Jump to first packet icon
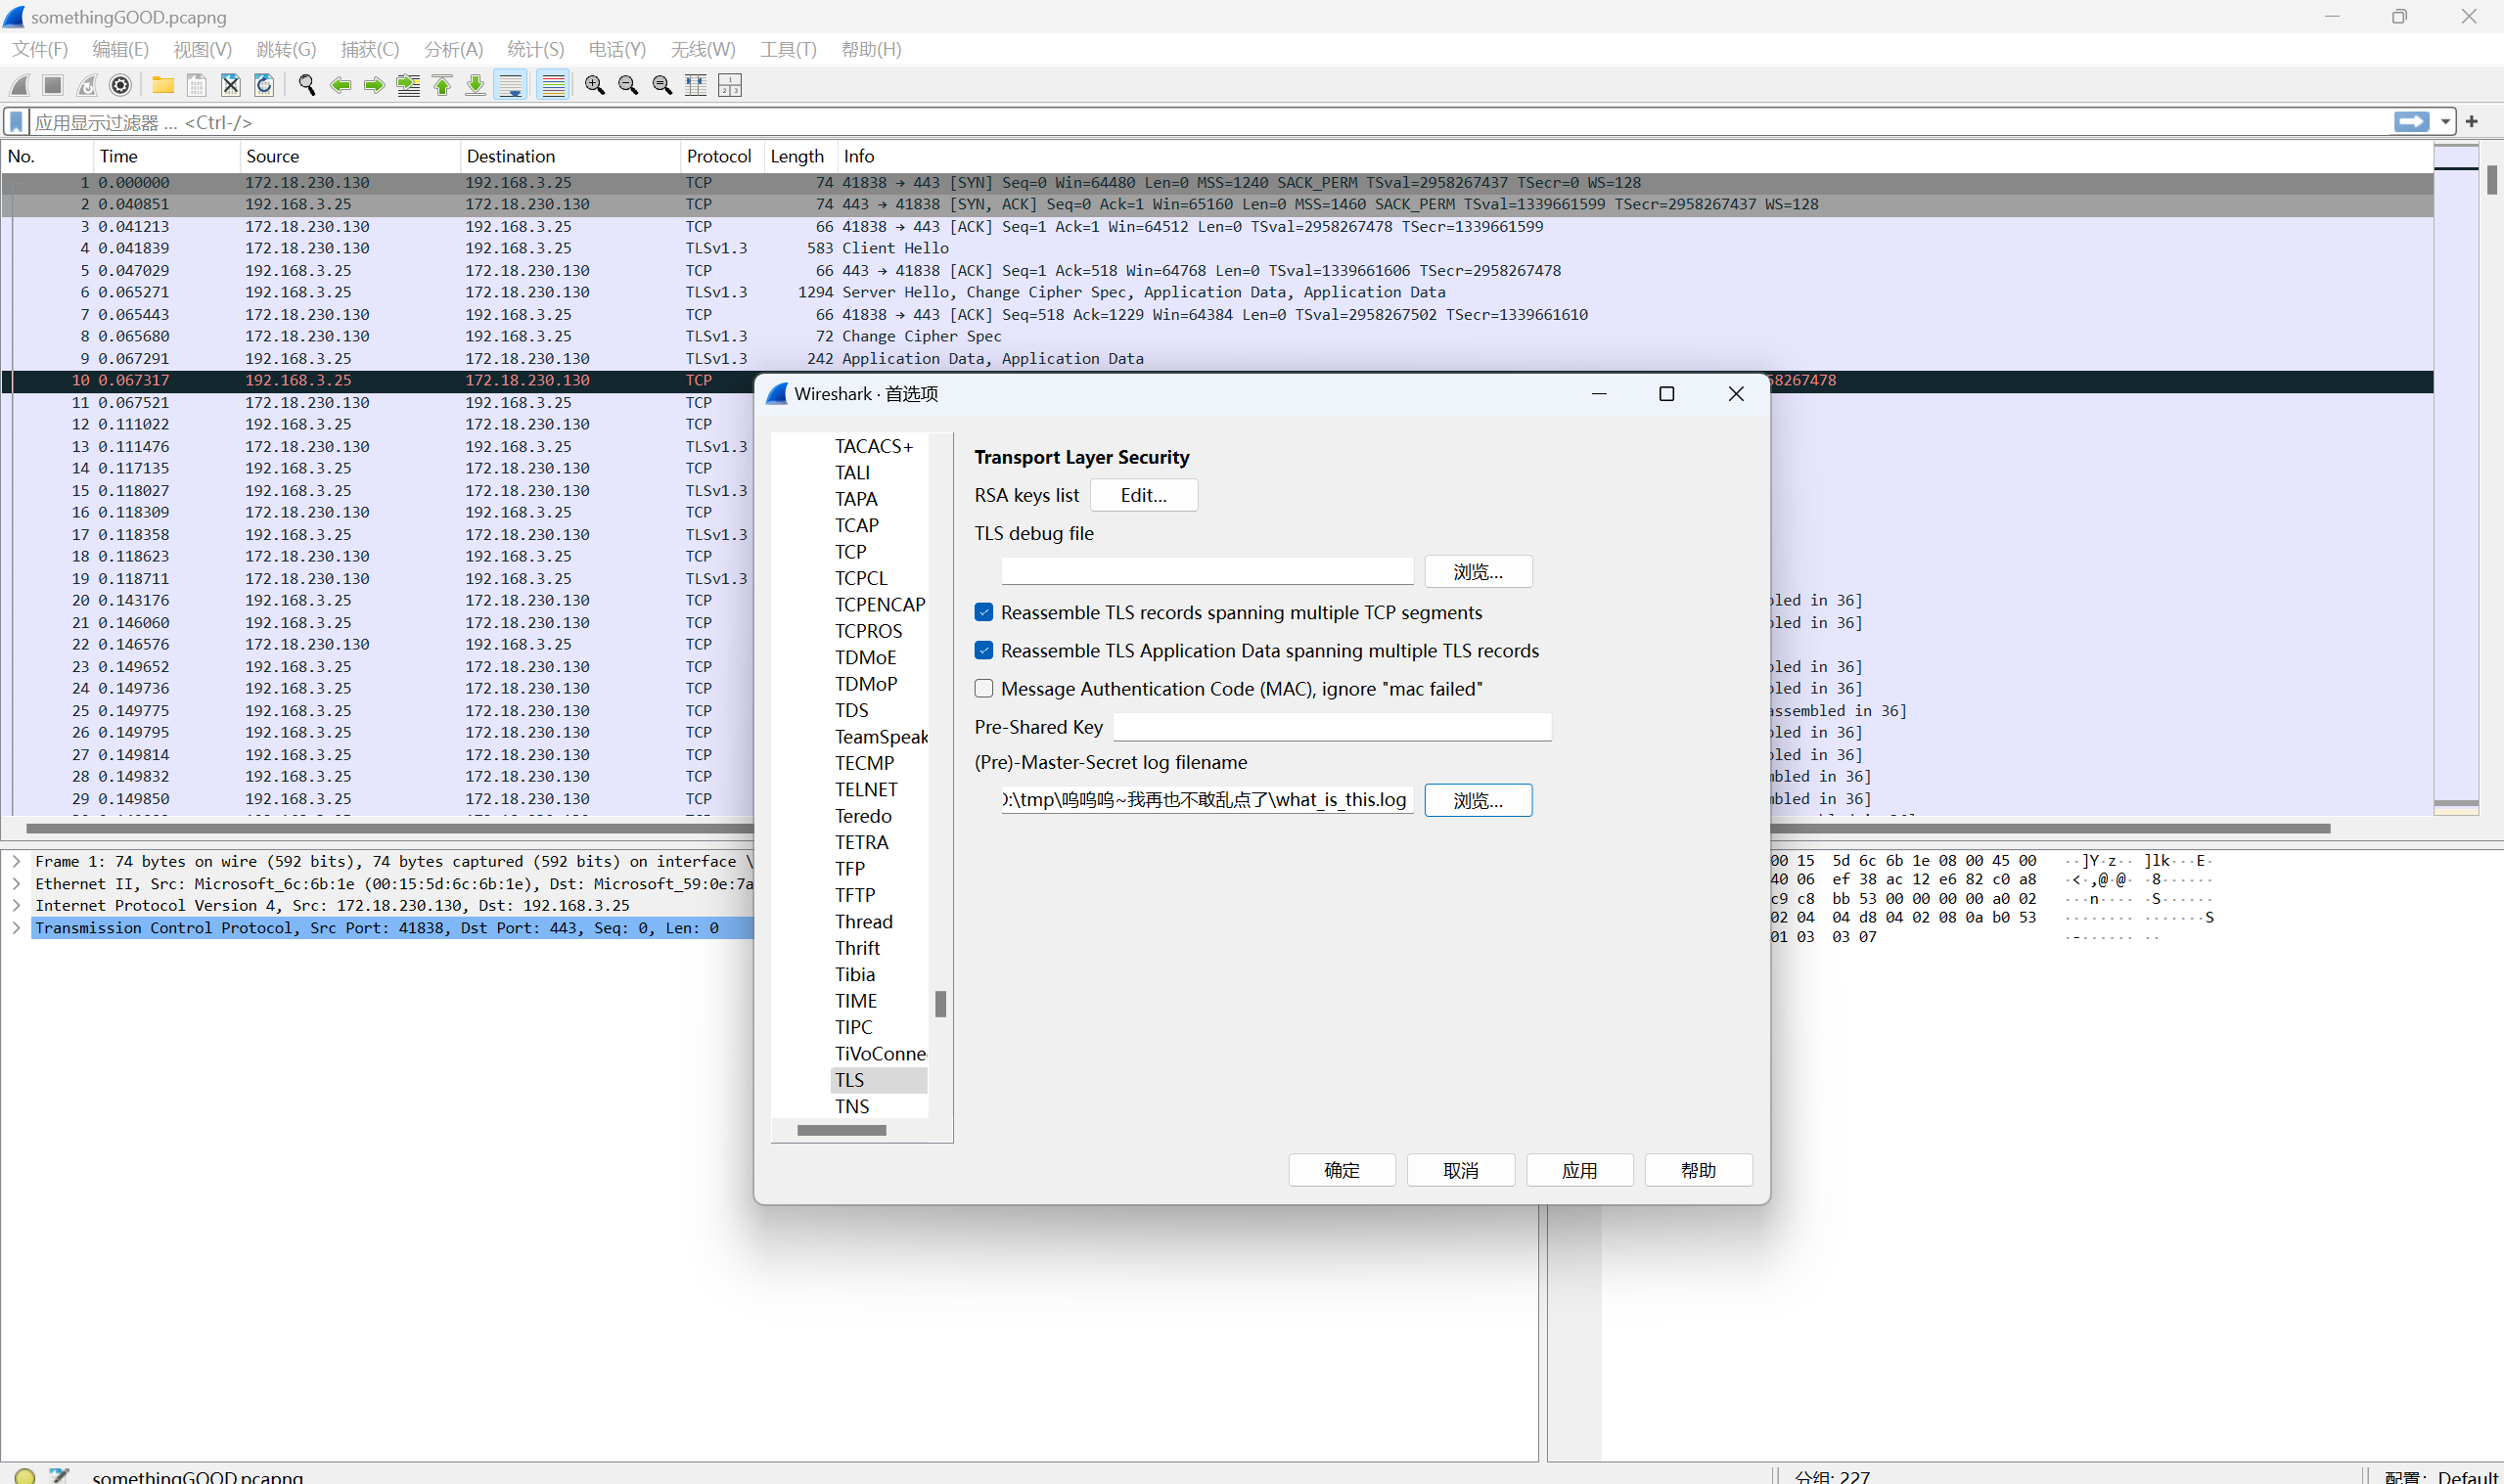 pyautogui.click(x=442, y=85)
